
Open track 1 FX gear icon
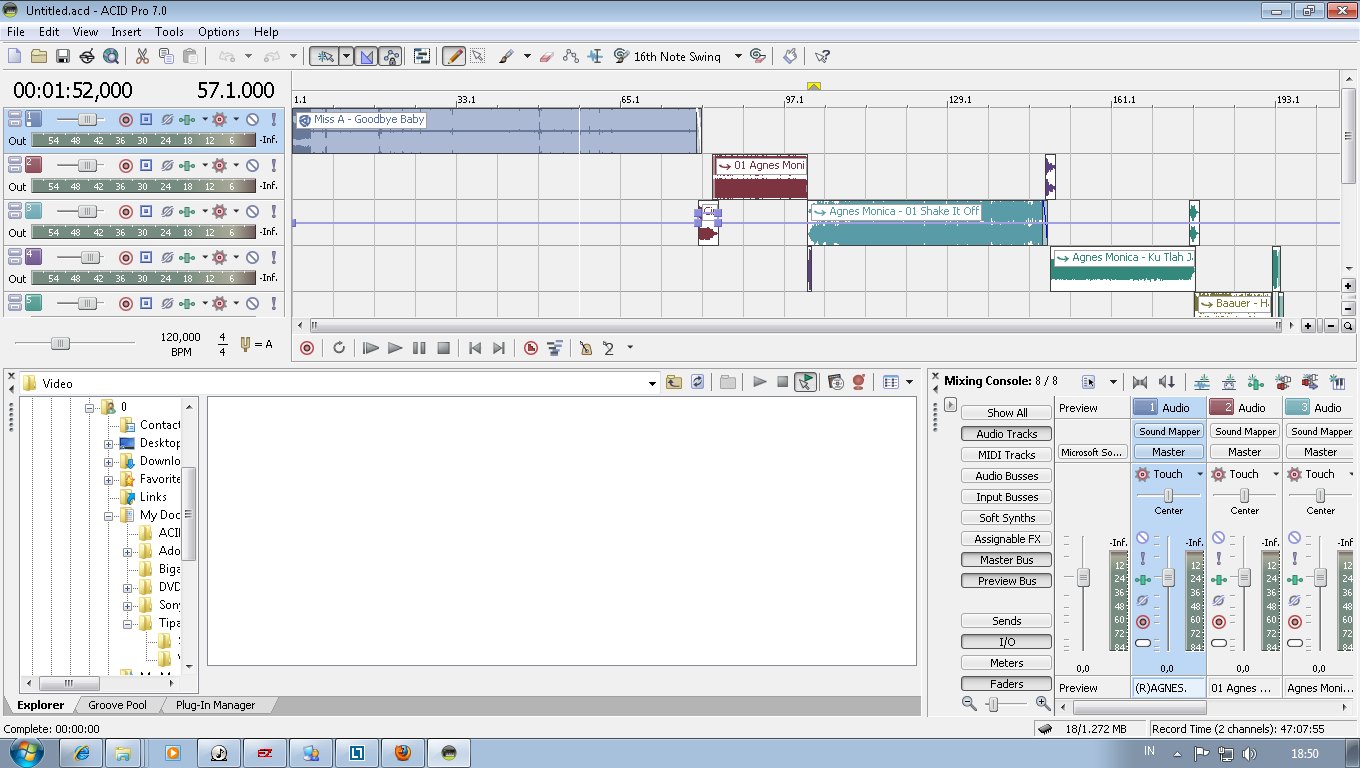(219, 119)
